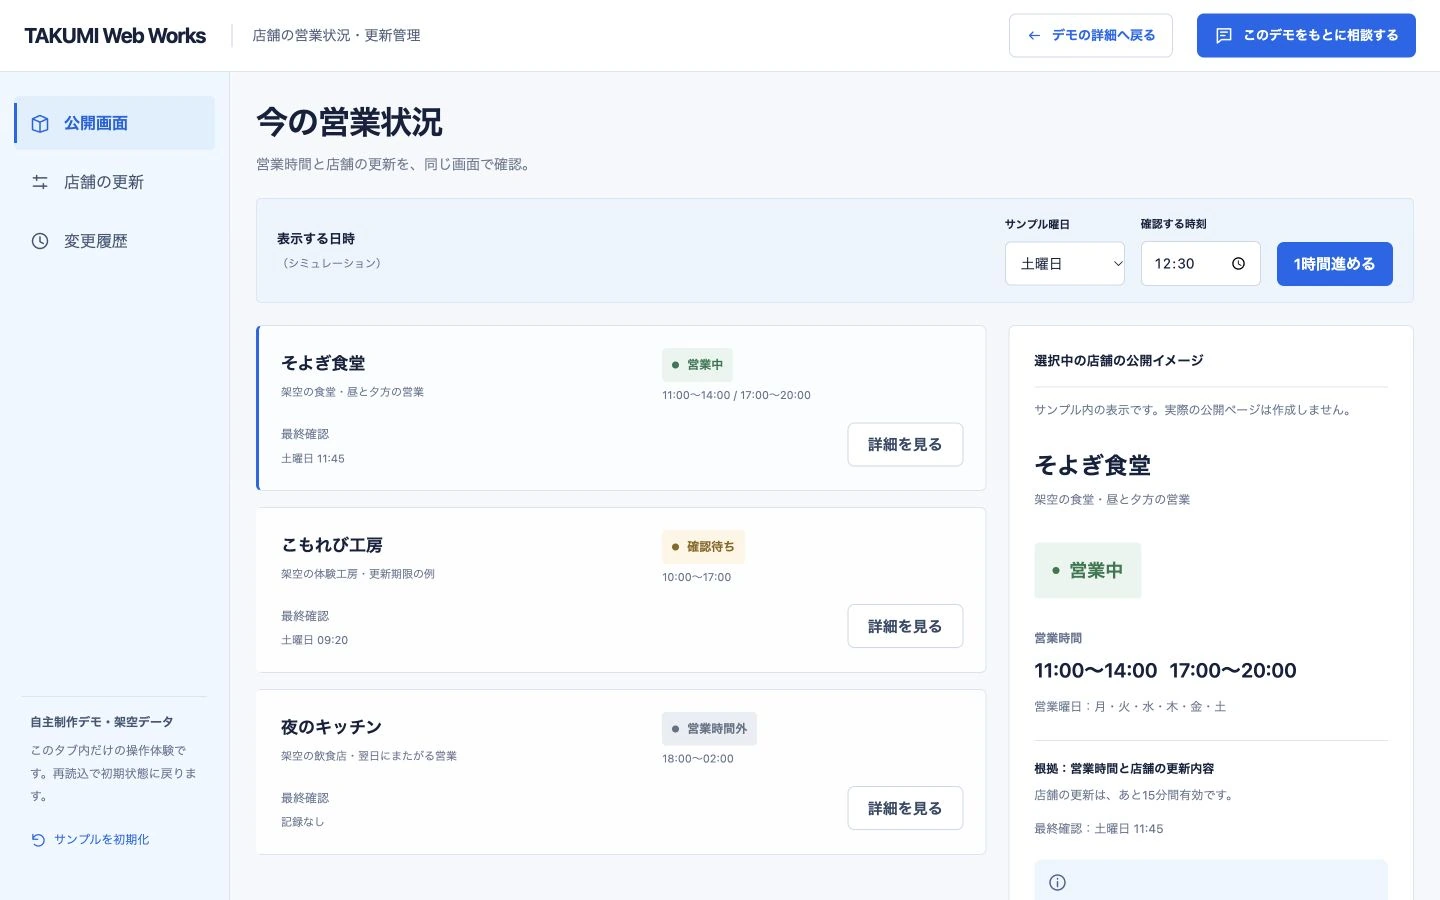Open the time picker clock icon
The height and width of the screenshot is (900, 1440).
[1238, 264]
